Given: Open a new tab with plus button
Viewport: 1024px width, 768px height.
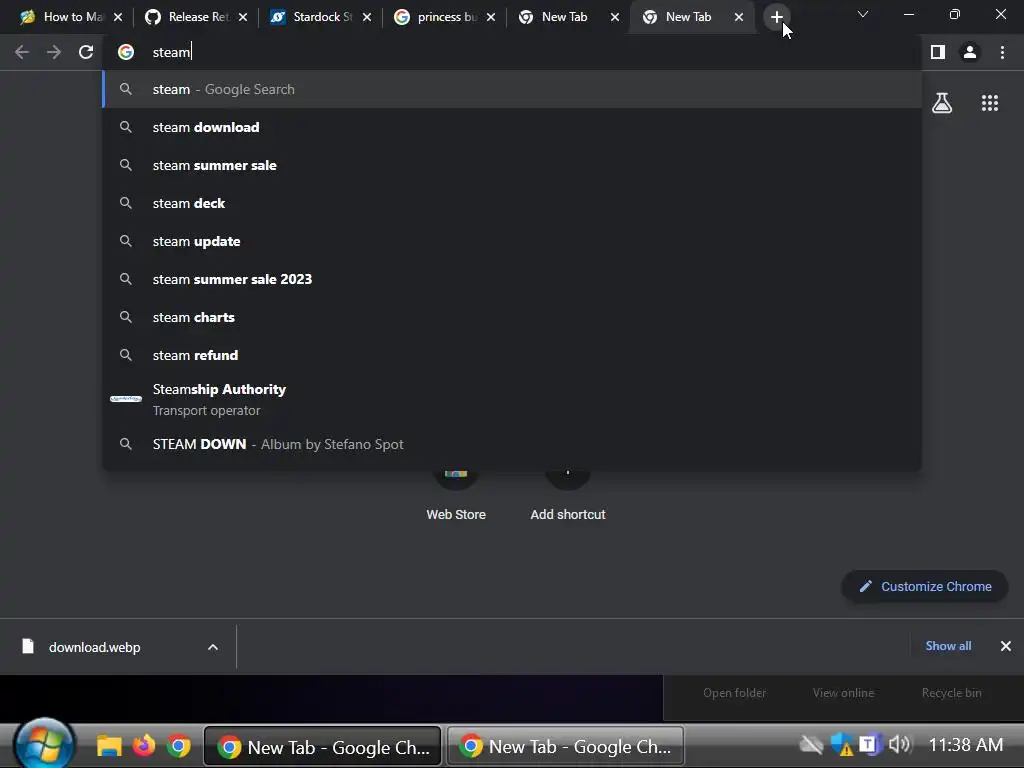Looking at the screenshot, I should 776,17.
